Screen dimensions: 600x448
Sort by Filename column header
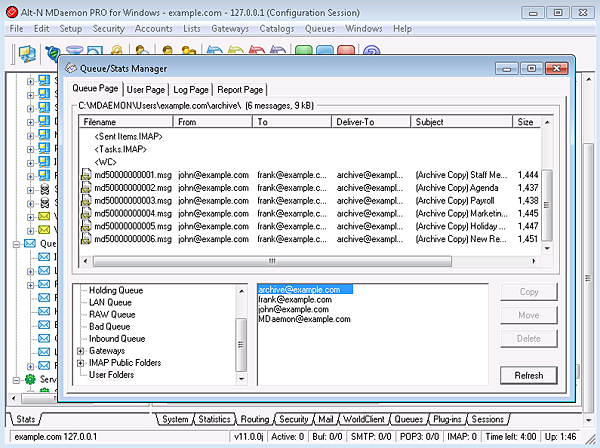click(x=126, y=122)
